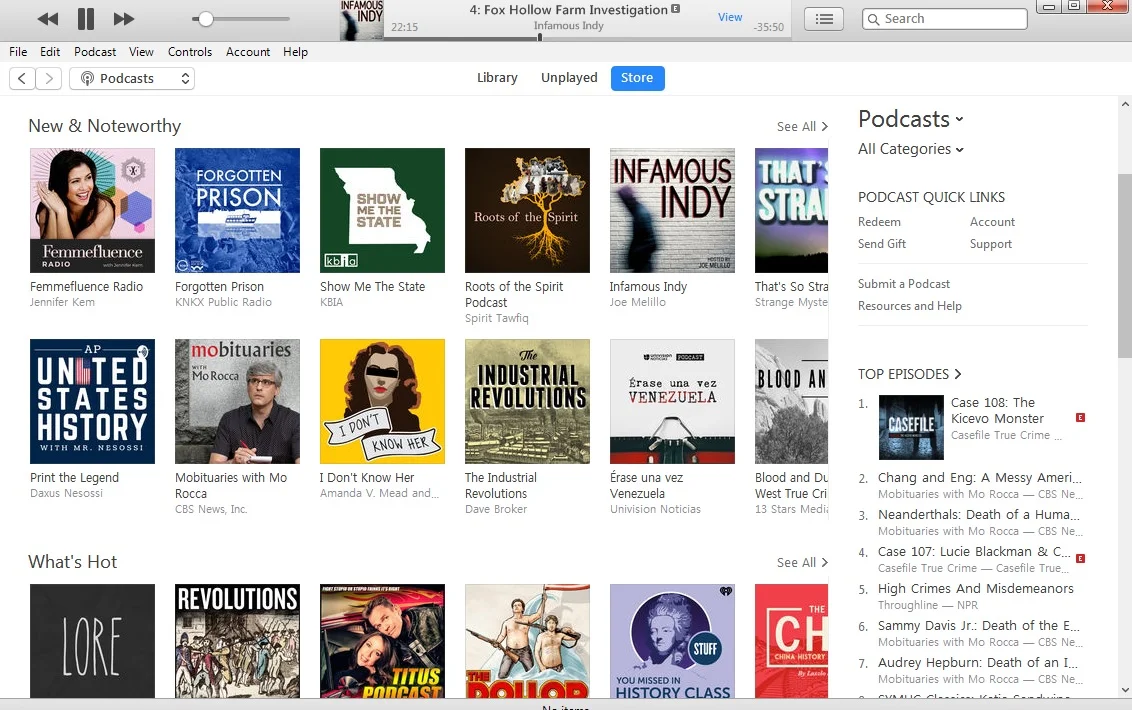This screenshot has width=1132, height=710.
Task: Open High Crimes And Misdemeanors episode
Action: (x=975, y=588)
